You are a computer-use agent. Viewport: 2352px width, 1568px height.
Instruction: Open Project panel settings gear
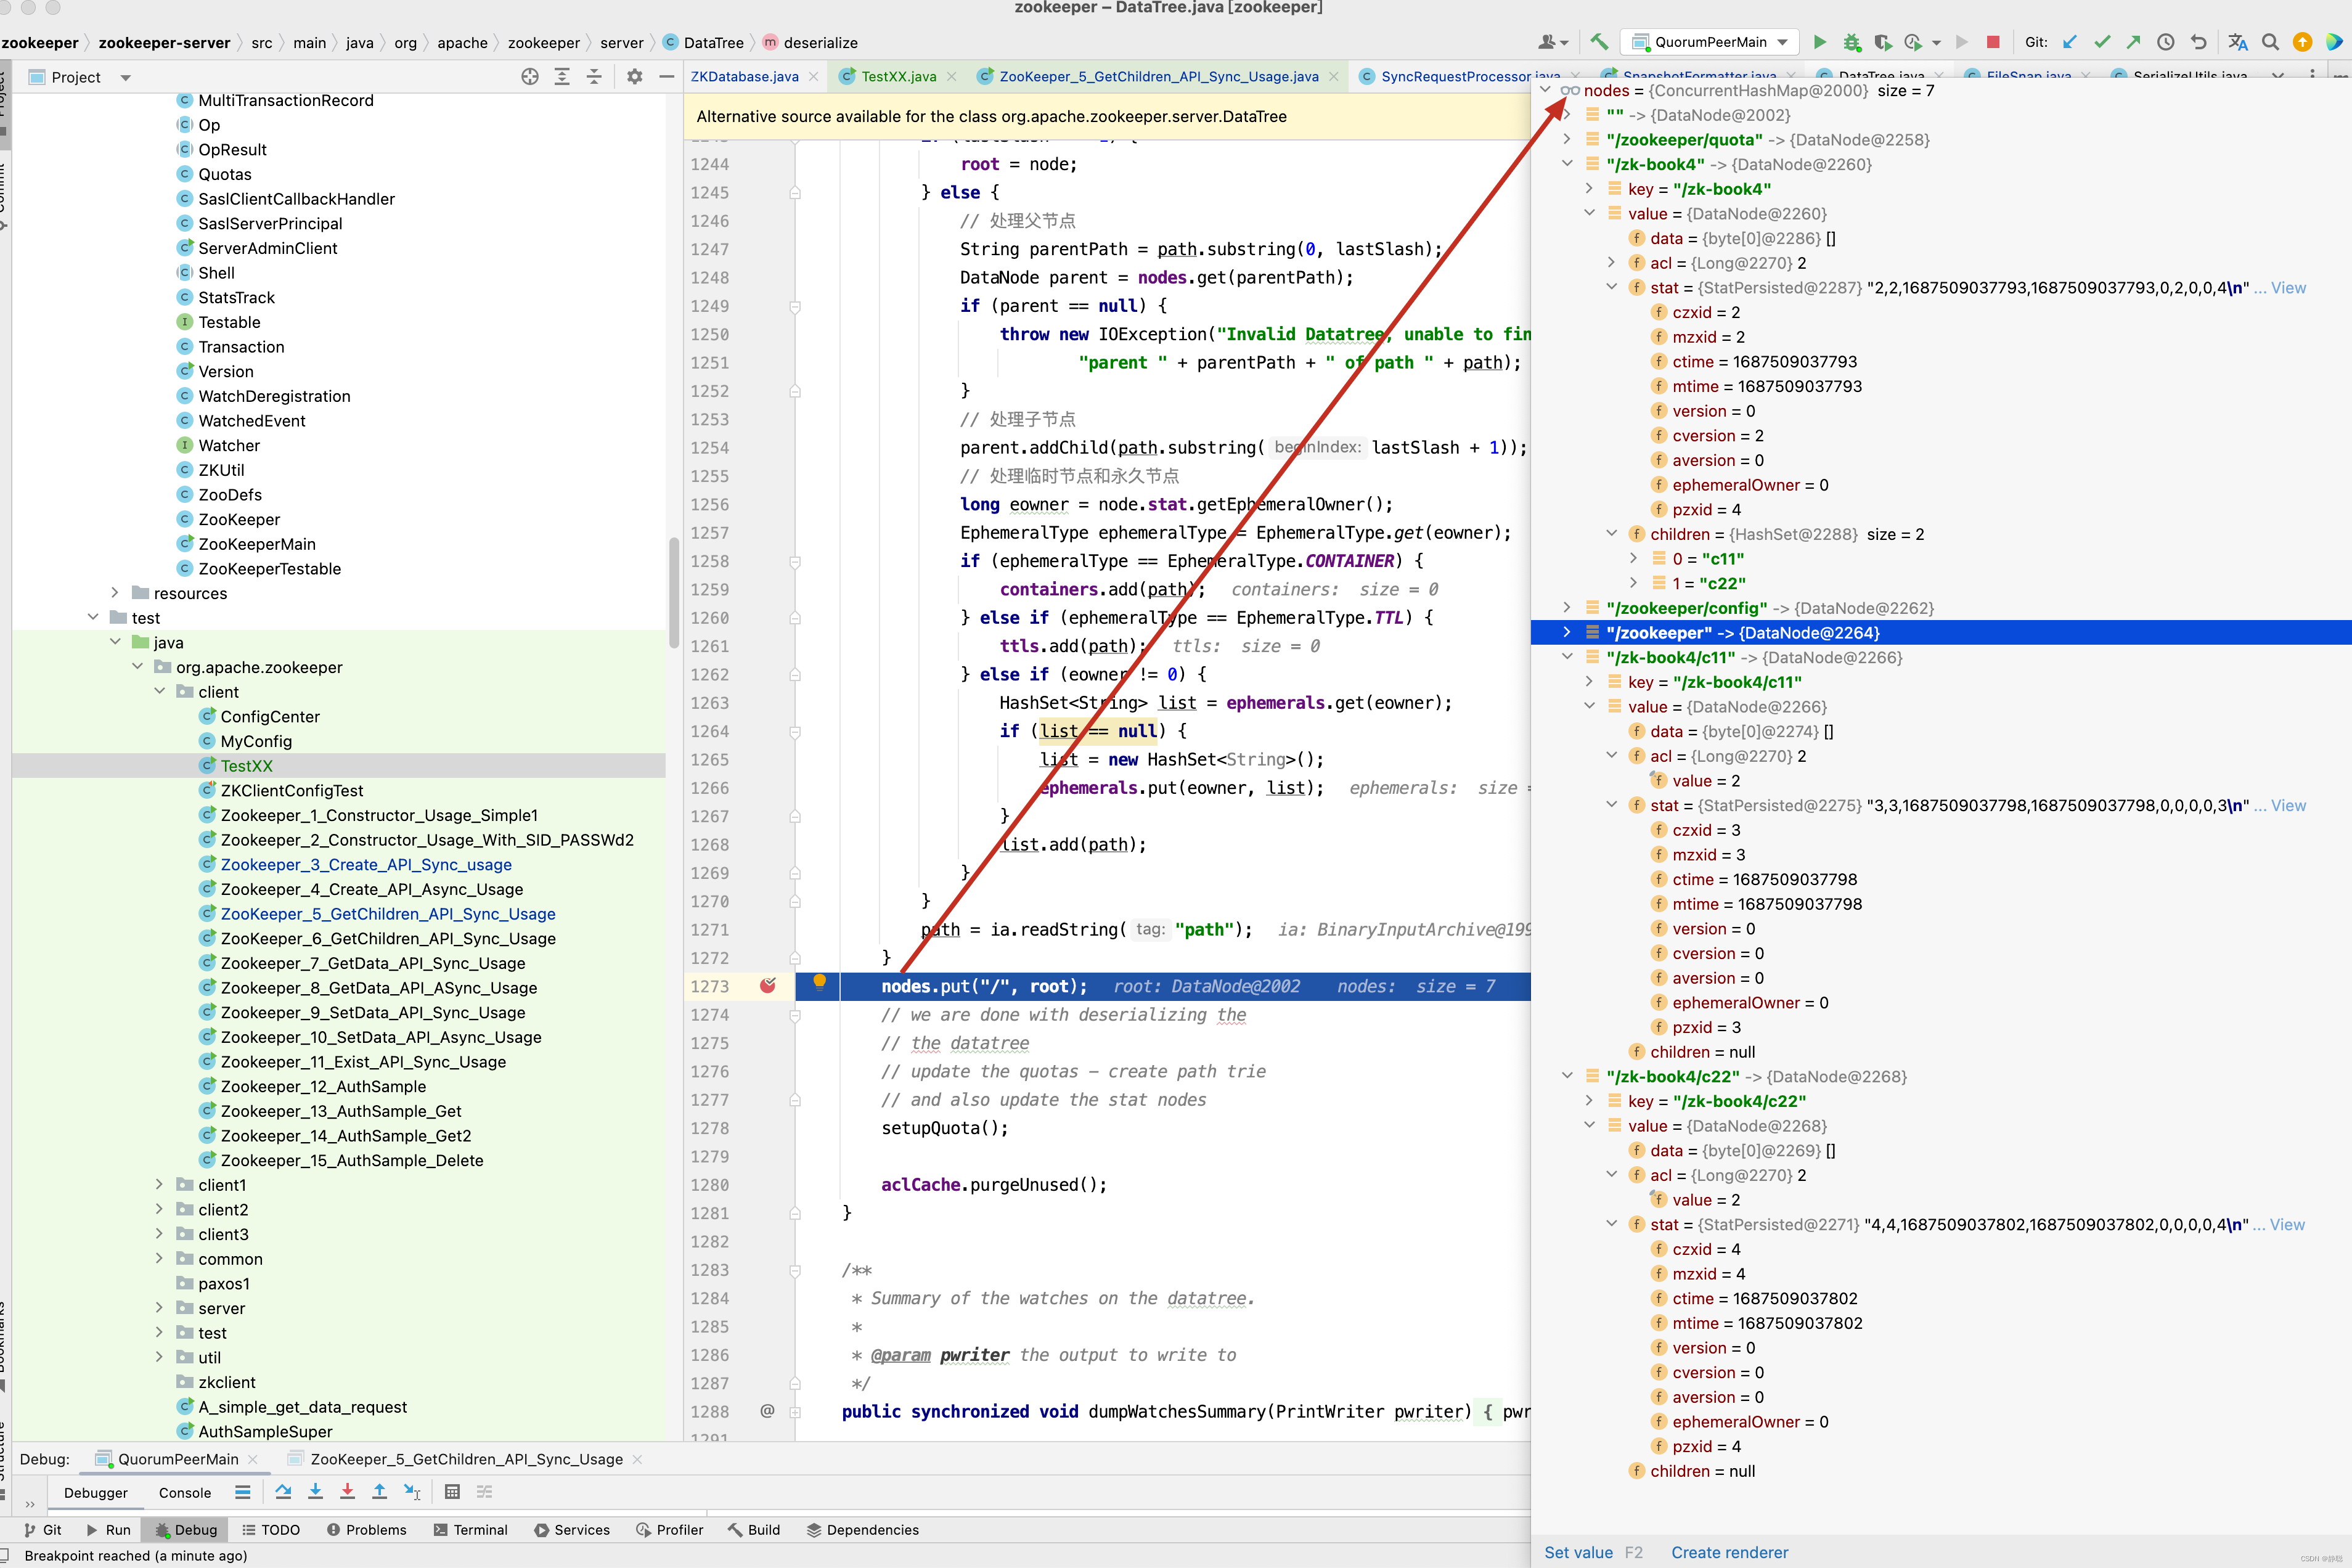pyautogui.click(x=634, y=77)
